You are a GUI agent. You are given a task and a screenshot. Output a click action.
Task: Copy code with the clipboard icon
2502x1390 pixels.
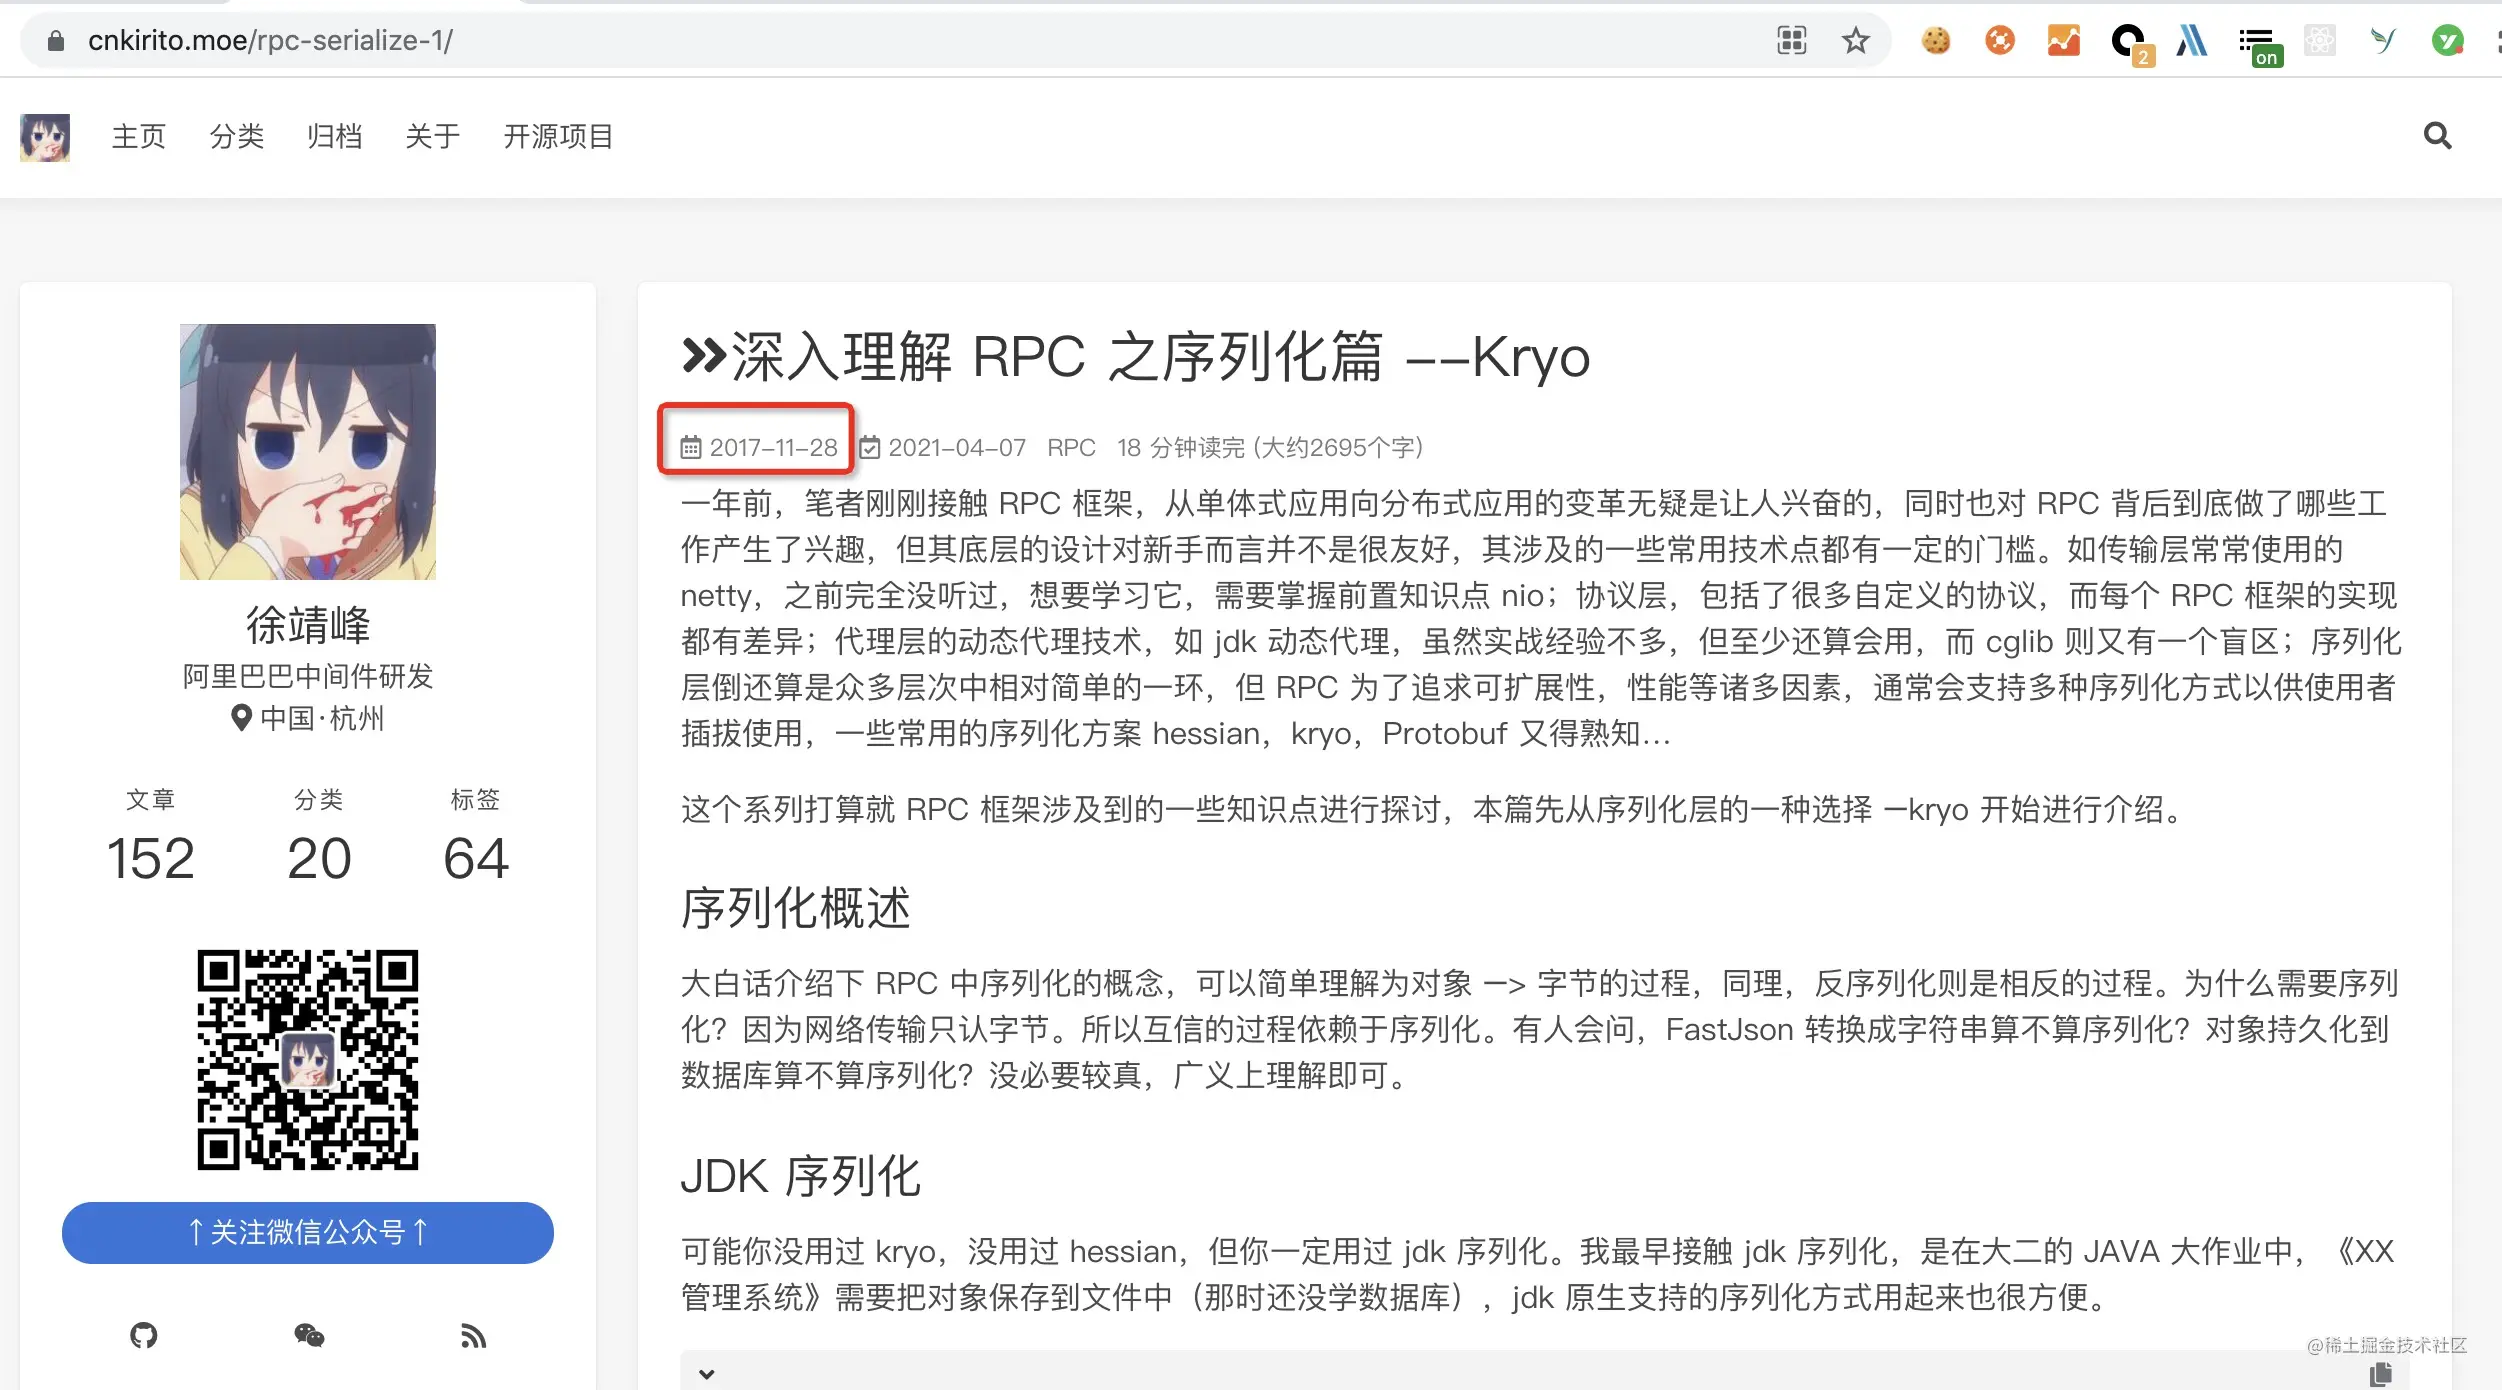[2381, 1374]
